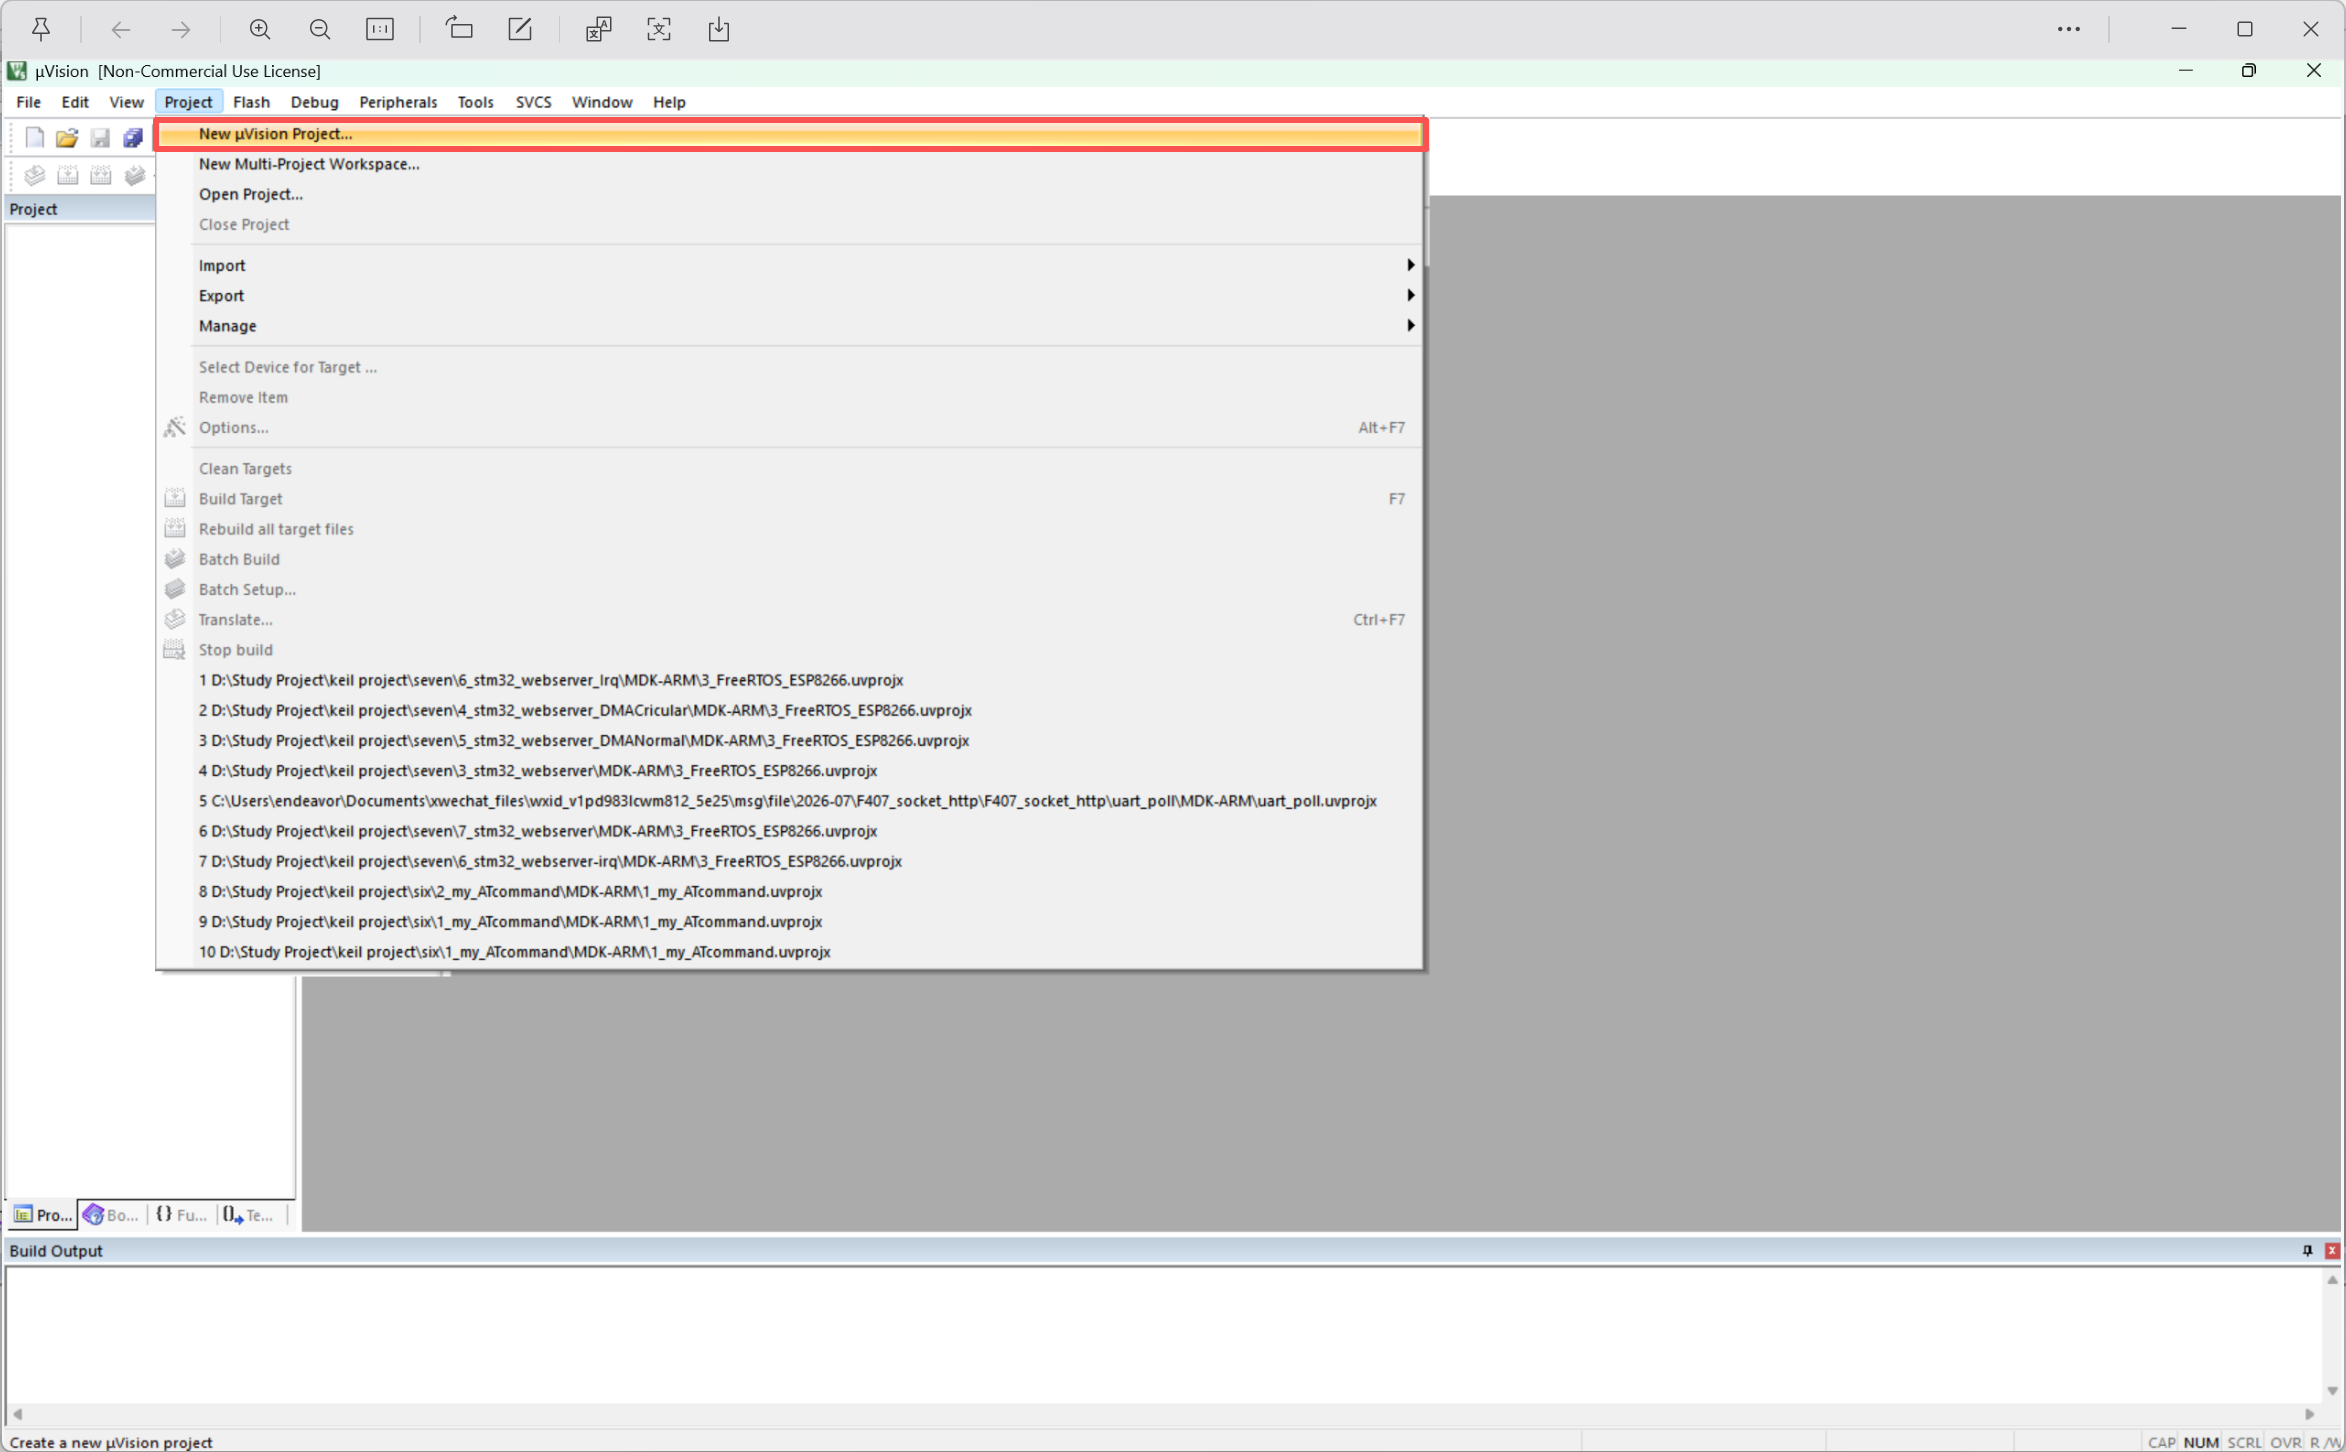This screenshot has height=1452, width=2346.
Task: Open the Window menu
Action: 601,102
